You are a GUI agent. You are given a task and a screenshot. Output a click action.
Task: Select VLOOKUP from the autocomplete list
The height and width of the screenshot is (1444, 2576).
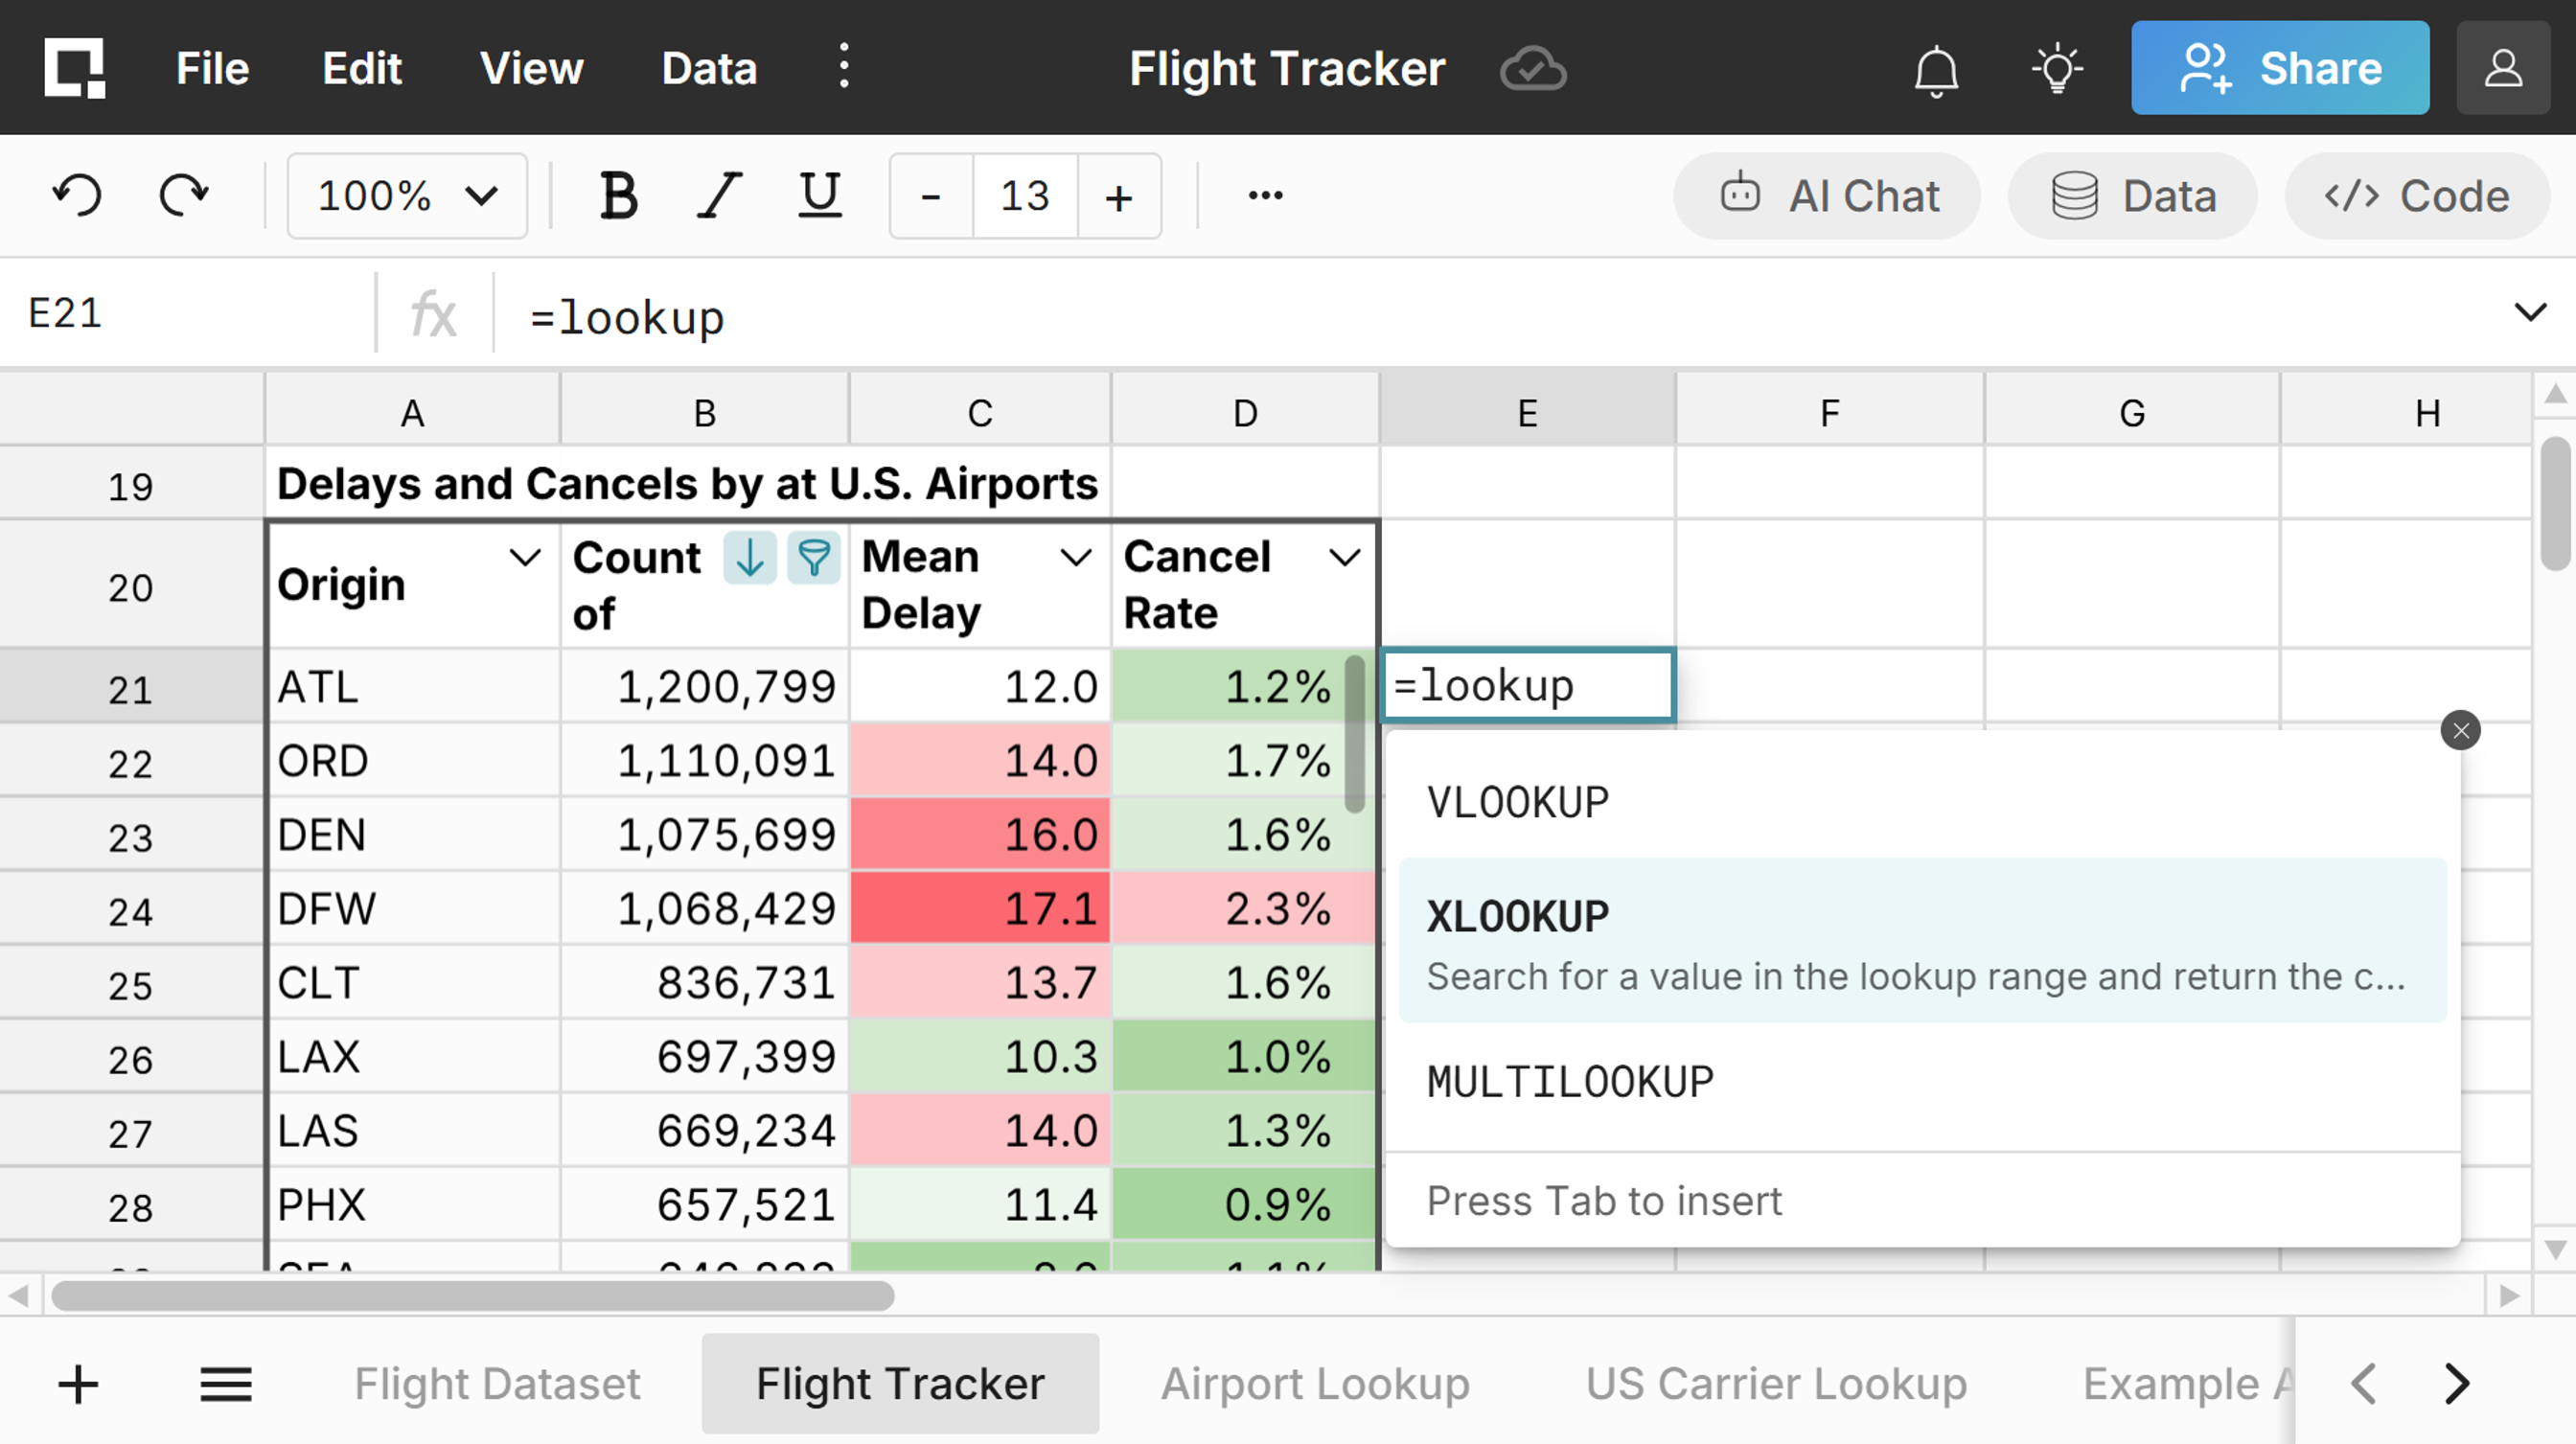click(1518, 802)
